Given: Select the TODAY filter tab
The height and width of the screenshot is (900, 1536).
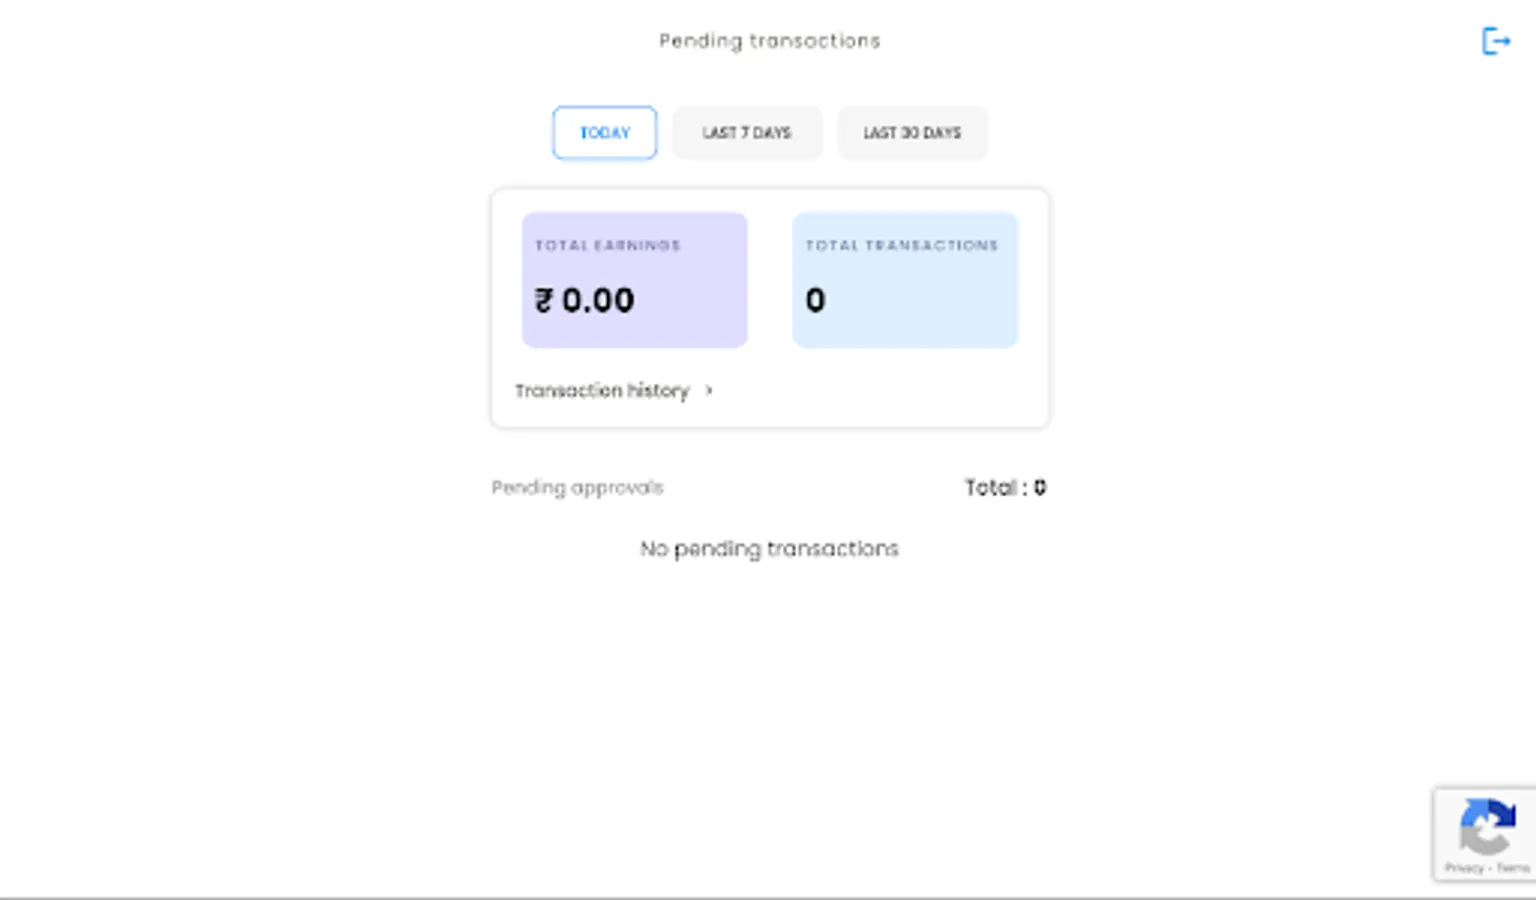Looking at the screenshot, I should pos(604,133).
